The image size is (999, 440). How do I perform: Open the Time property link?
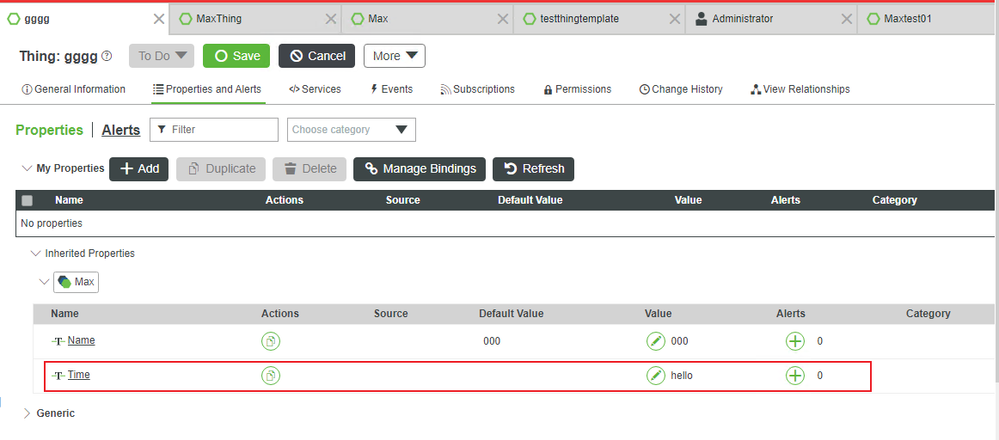point(79,375)
